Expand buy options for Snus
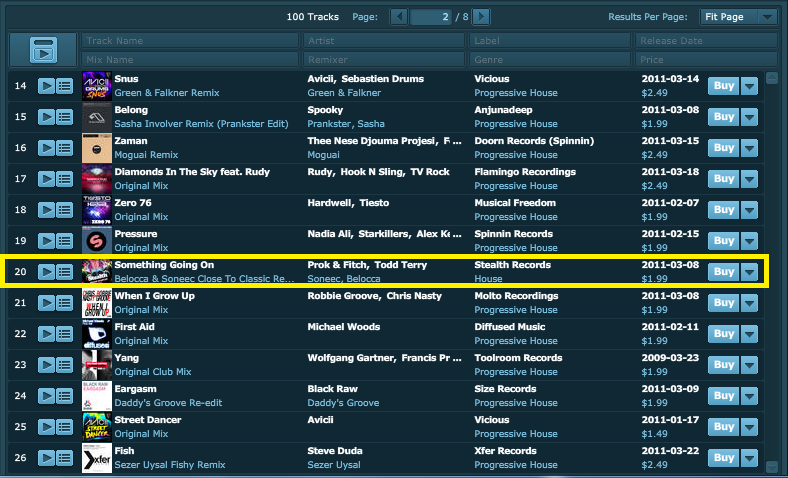 (749, 86)
